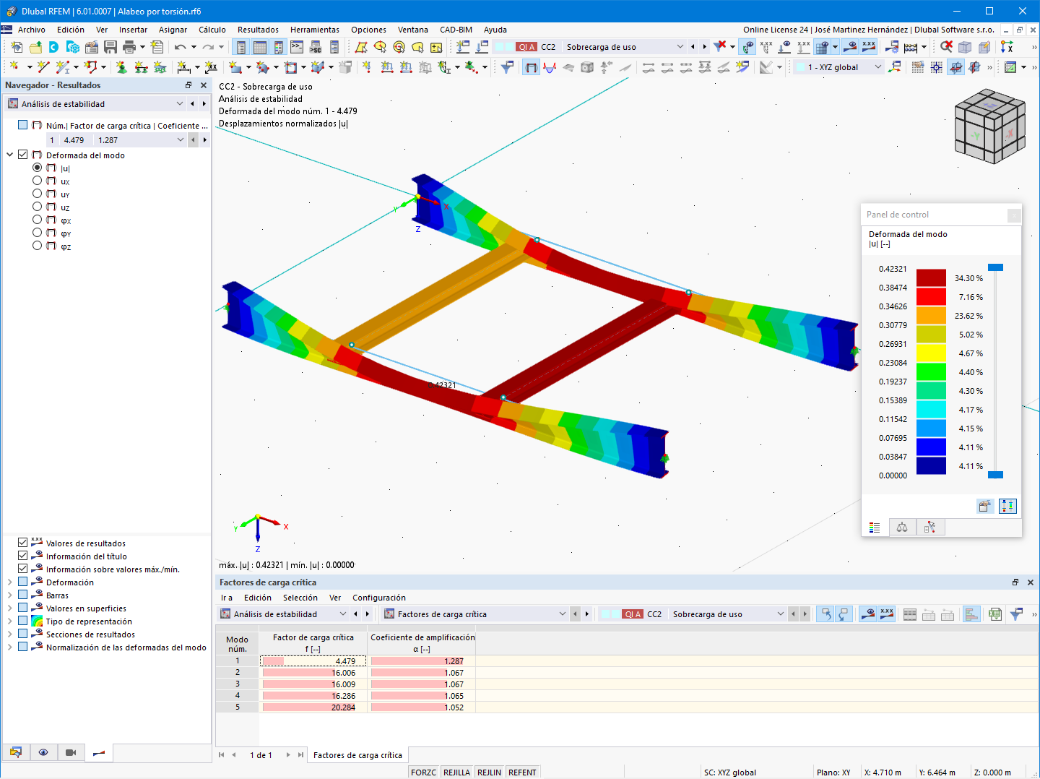Click the upper legend range slider handle
Viewport: 1040px width, 779px height.
click(995, 267)
